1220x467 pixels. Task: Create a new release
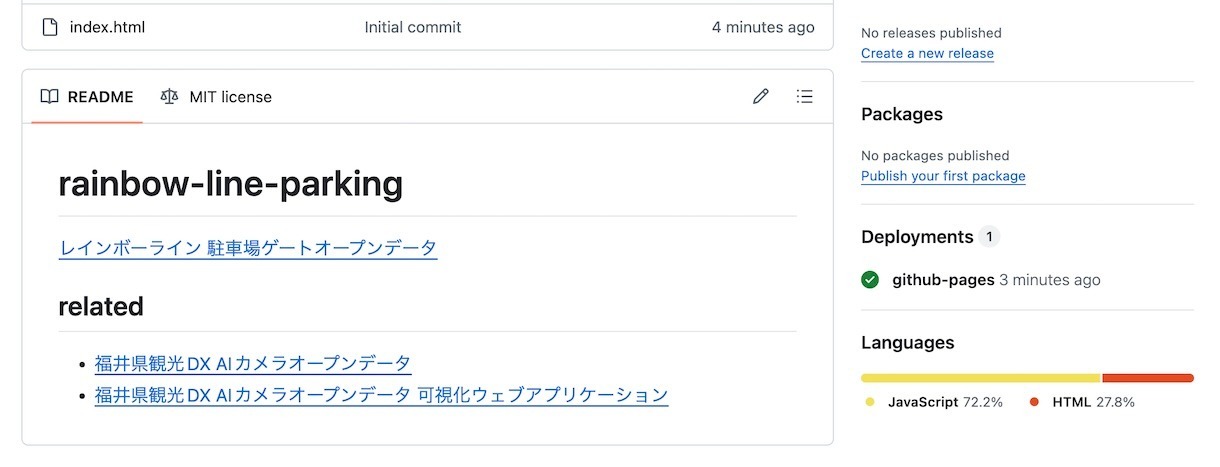927,53
